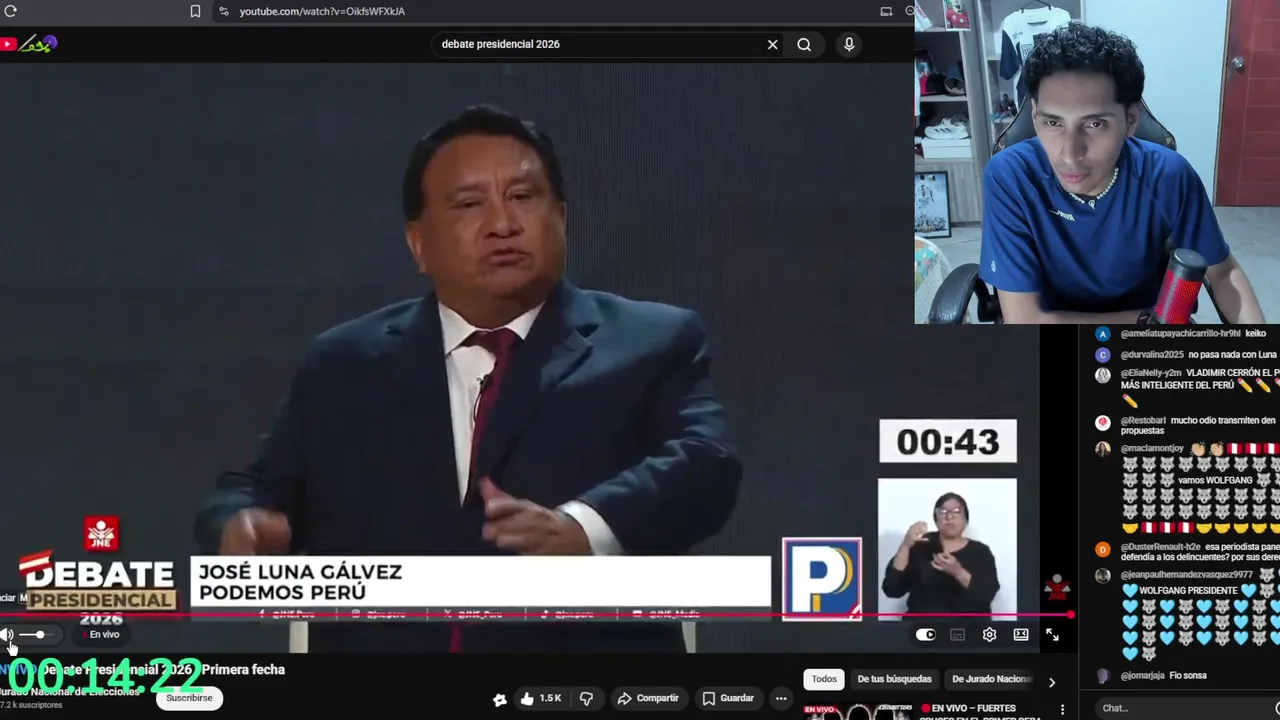Viewport: 1280px width, 720px height.
Task: Clear the YouTube search box with the X
Action: pyautogui.click(x=772, y=44)
